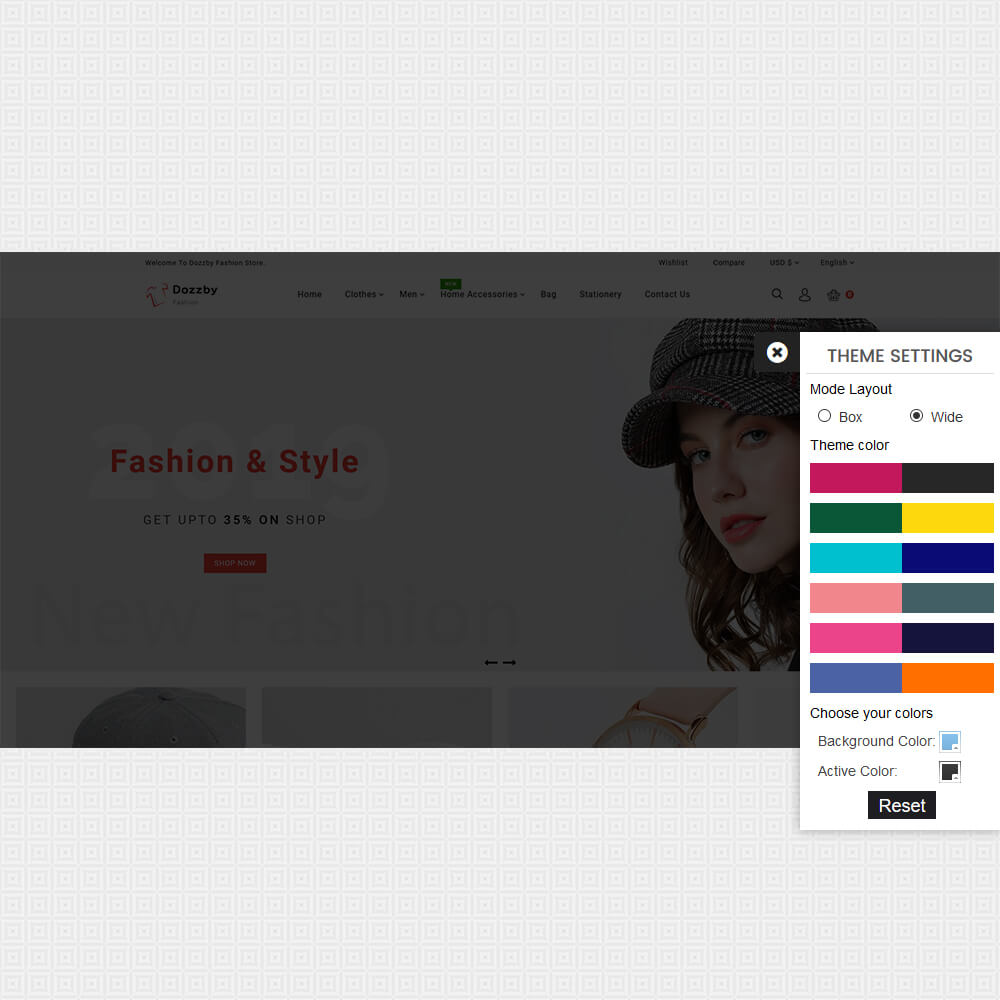Click the Dozzby Fashion logo
Image resolution: width=1000 pixels, height=1000 pixels.
[x=182, y=294]
